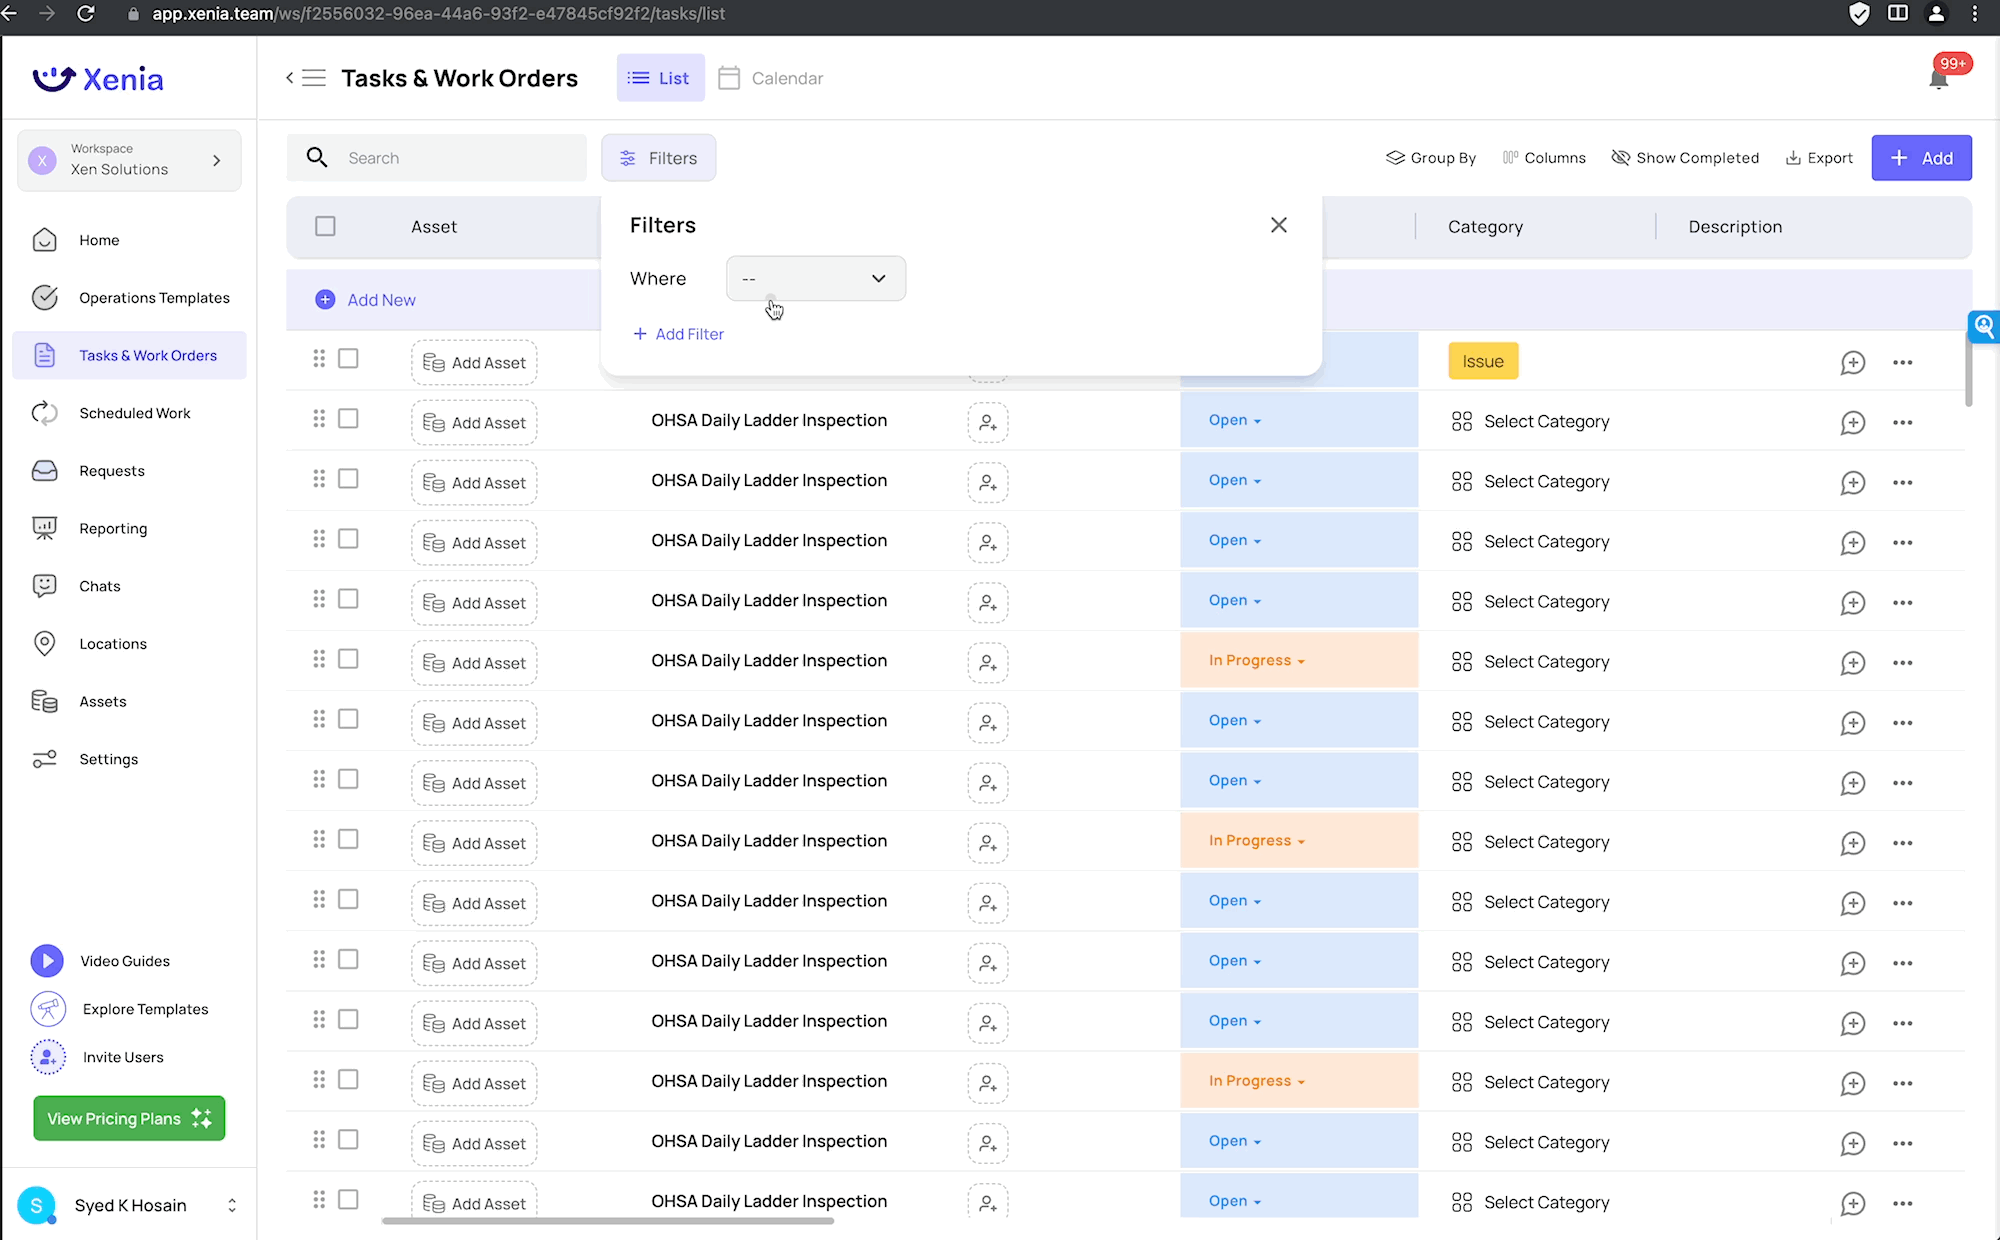Collapse the sidebar menu icon
The width and height of the screenshot is (2000, 1240).
tap(306, 78)
